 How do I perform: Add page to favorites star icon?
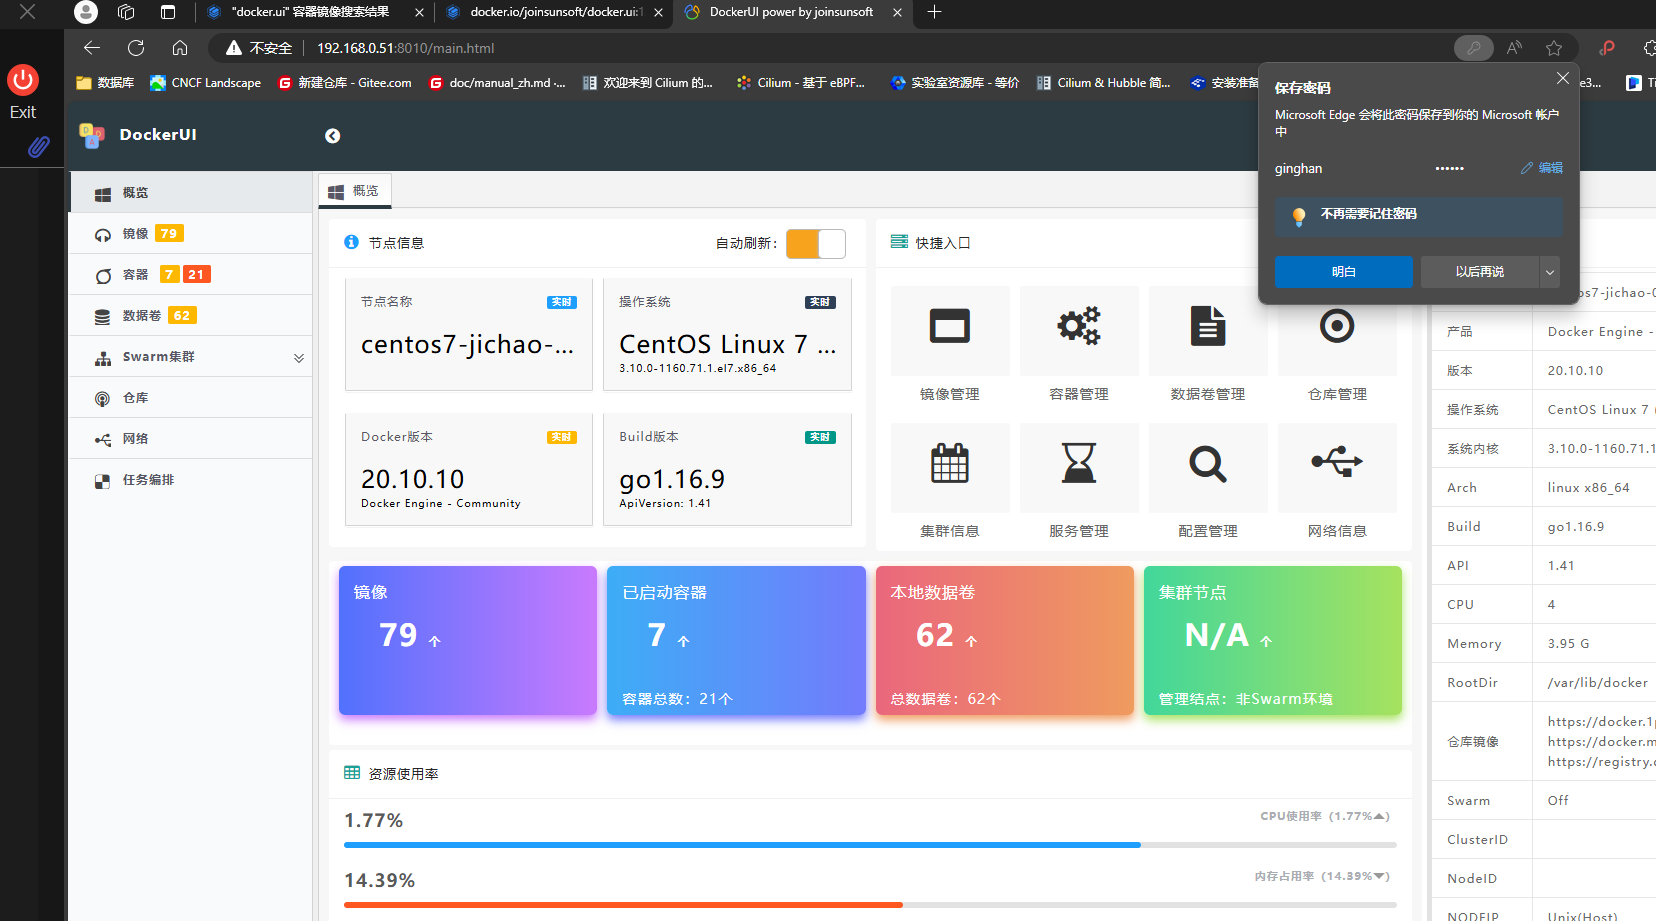(x=1553, y=48)
